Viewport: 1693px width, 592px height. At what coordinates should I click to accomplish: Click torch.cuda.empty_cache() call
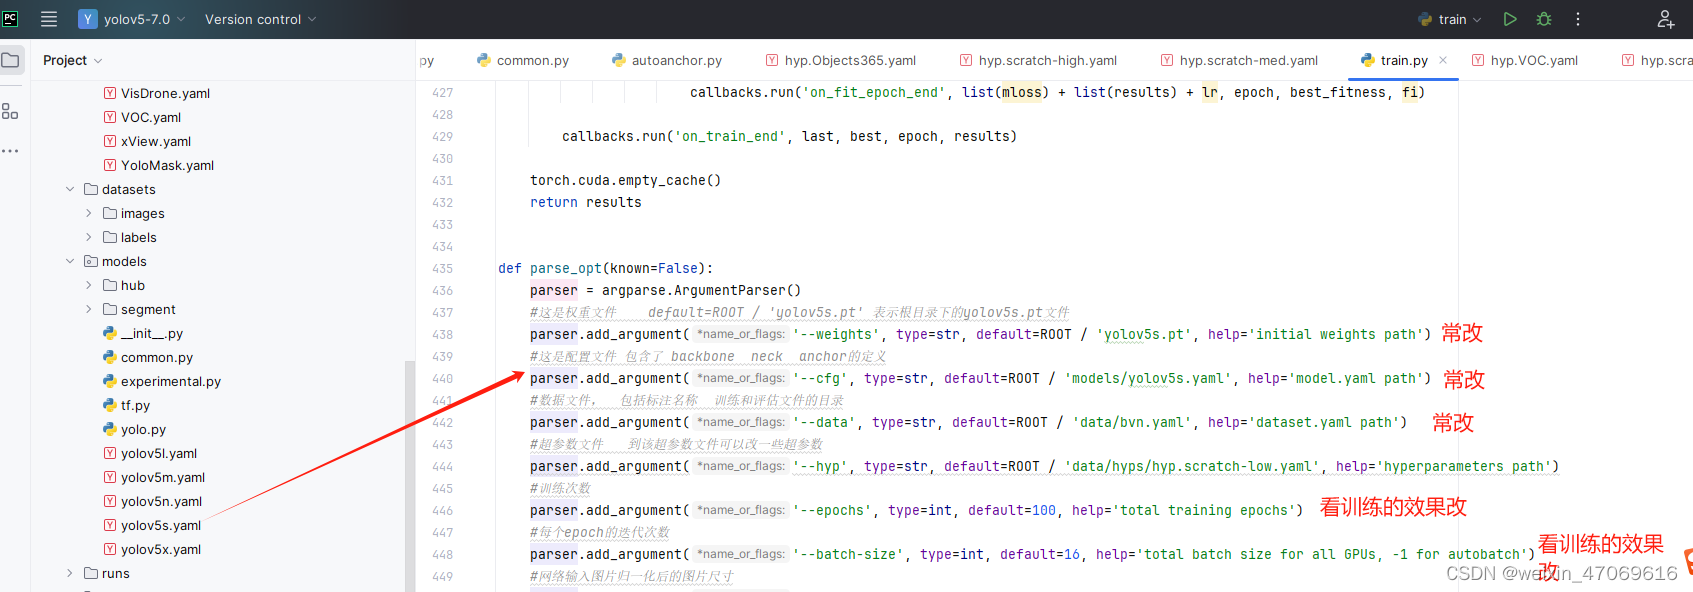625,180
